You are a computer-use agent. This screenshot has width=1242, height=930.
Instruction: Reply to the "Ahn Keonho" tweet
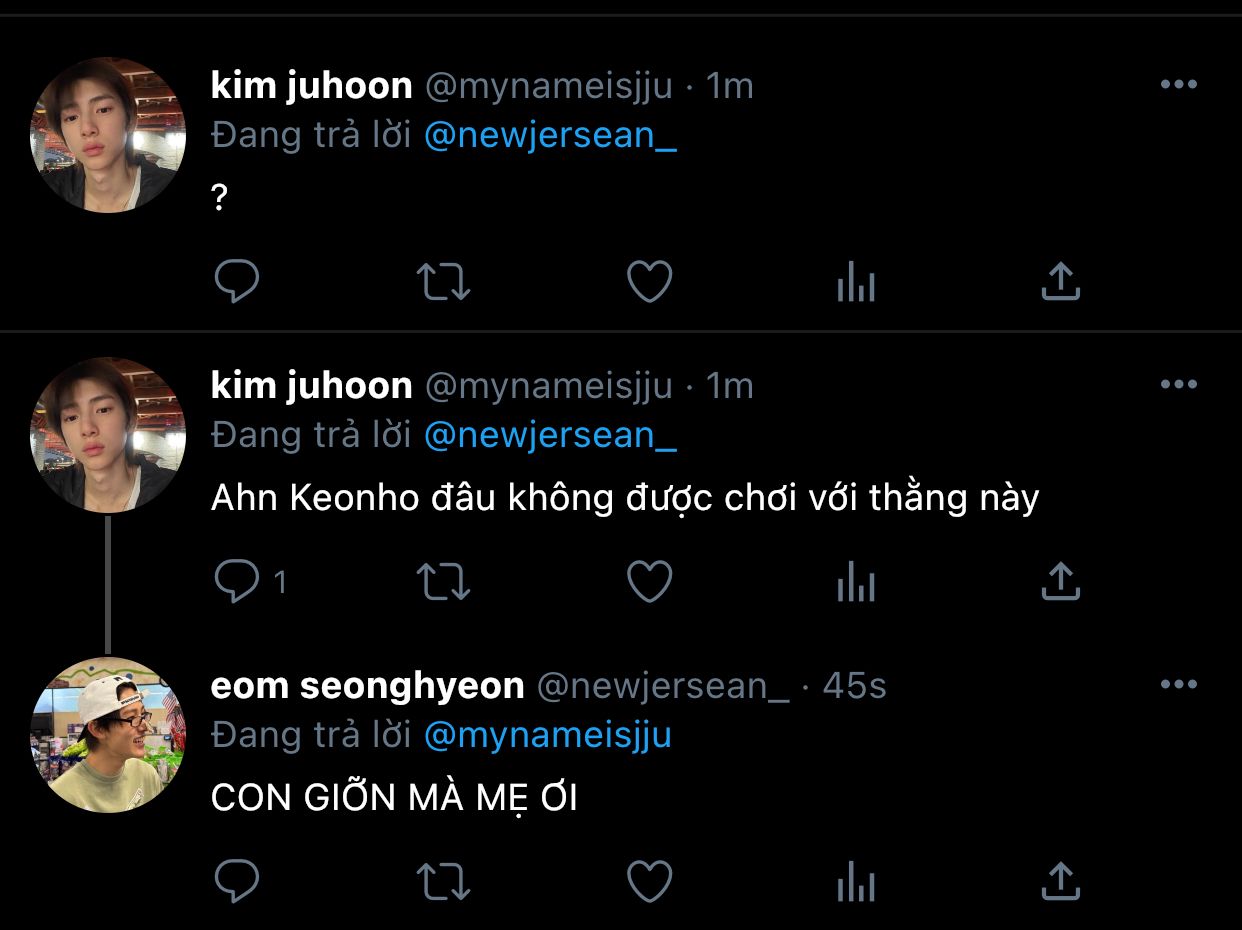coord(237,581)
